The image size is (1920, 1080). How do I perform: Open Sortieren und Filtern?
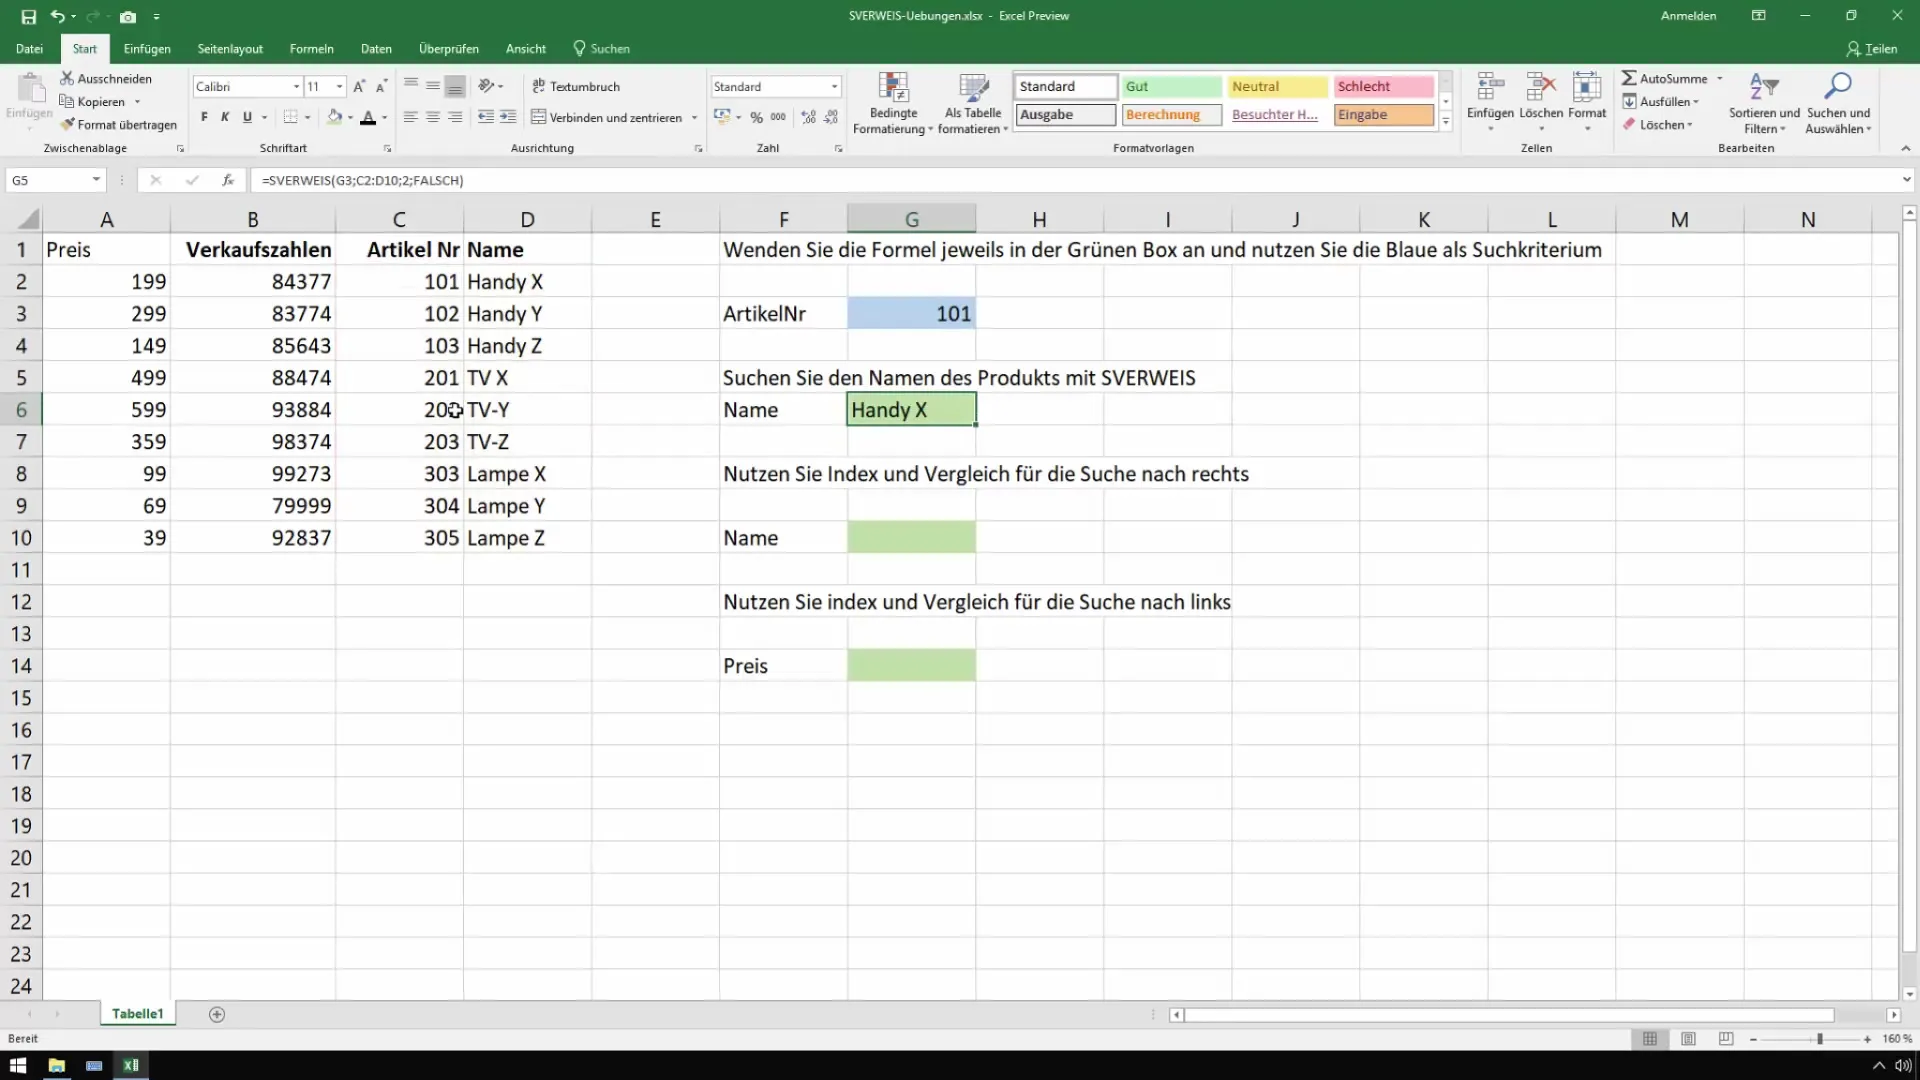pyautogui.click(x=1764, y=103)
